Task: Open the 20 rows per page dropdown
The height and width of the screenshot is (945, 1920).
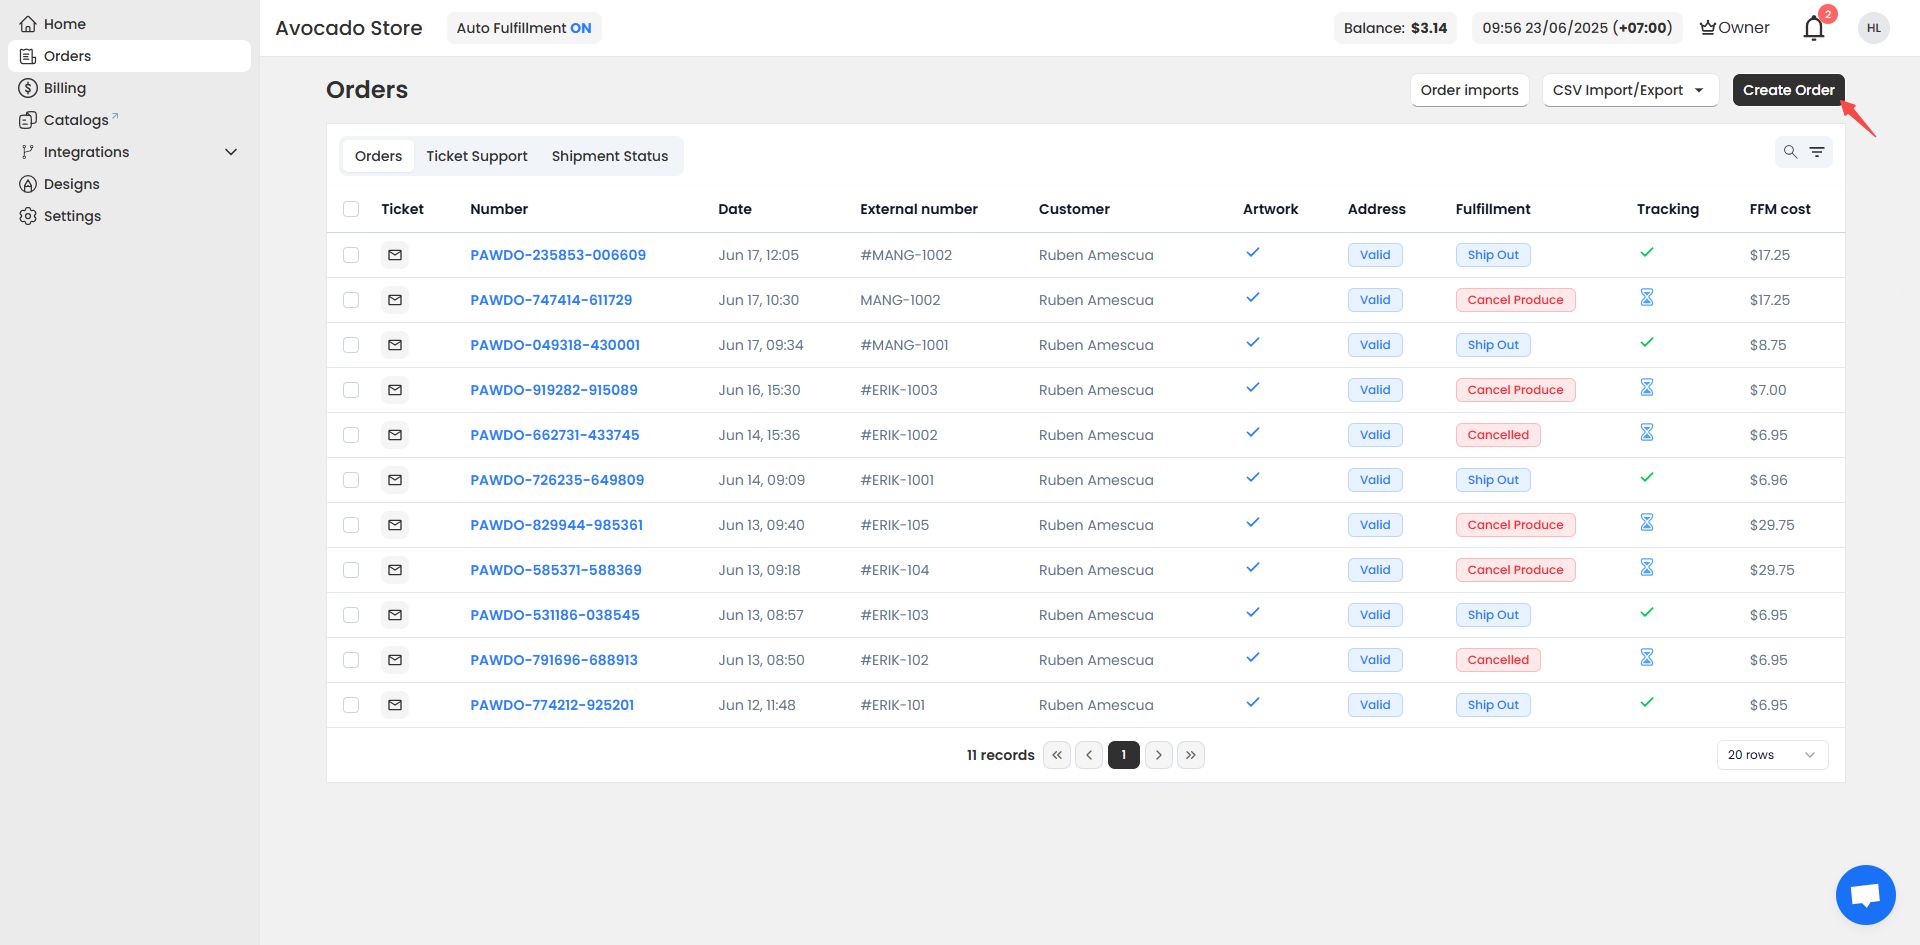Action: click(x=1772, y=755)
